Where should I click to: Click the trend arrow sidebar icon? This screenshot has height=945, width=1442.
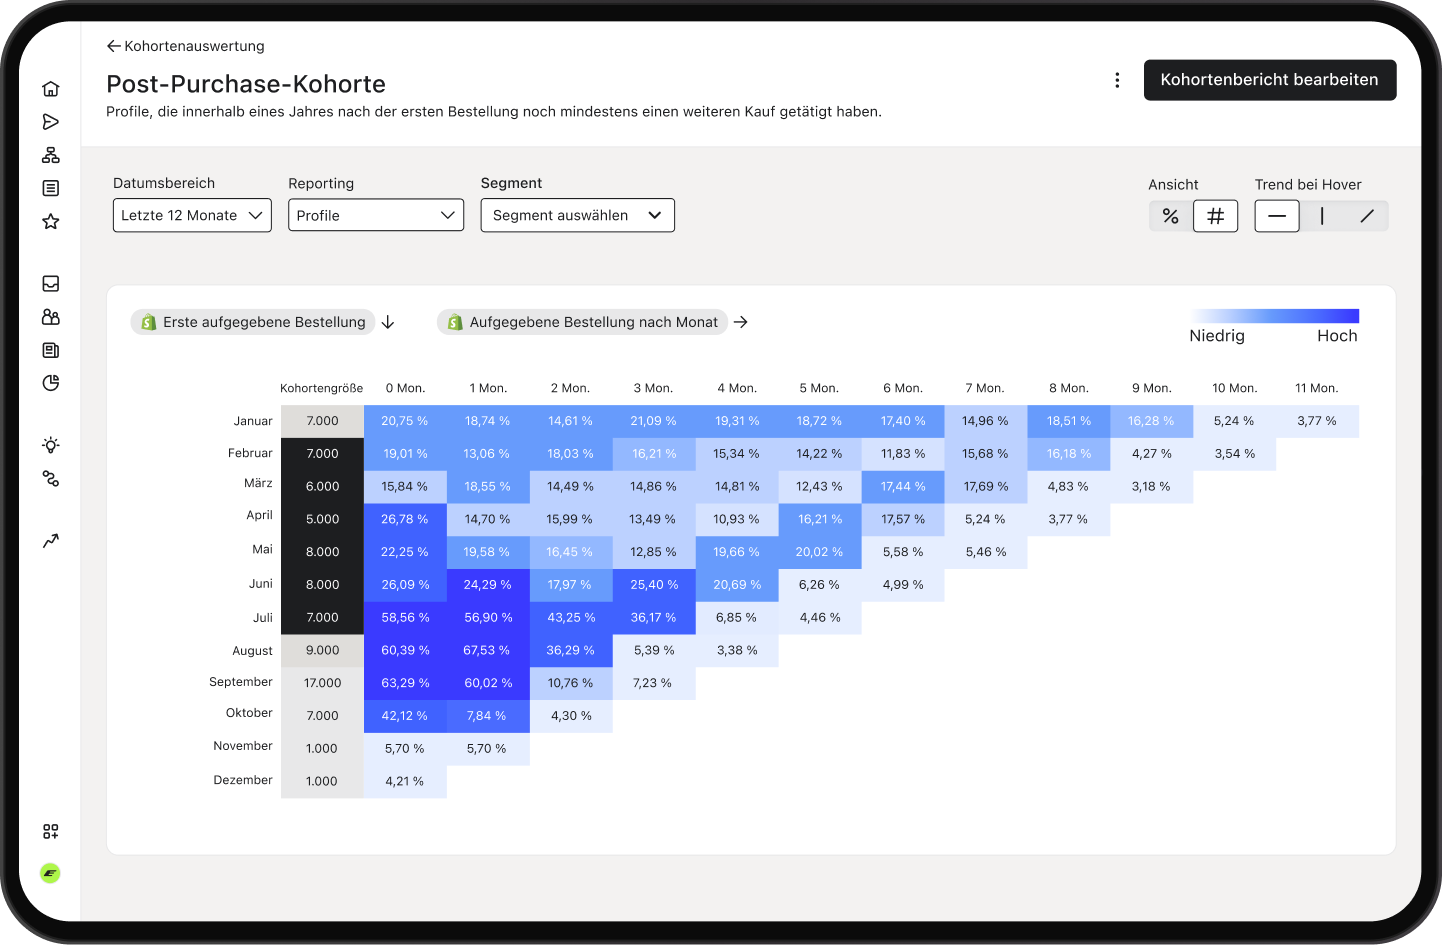51,541
